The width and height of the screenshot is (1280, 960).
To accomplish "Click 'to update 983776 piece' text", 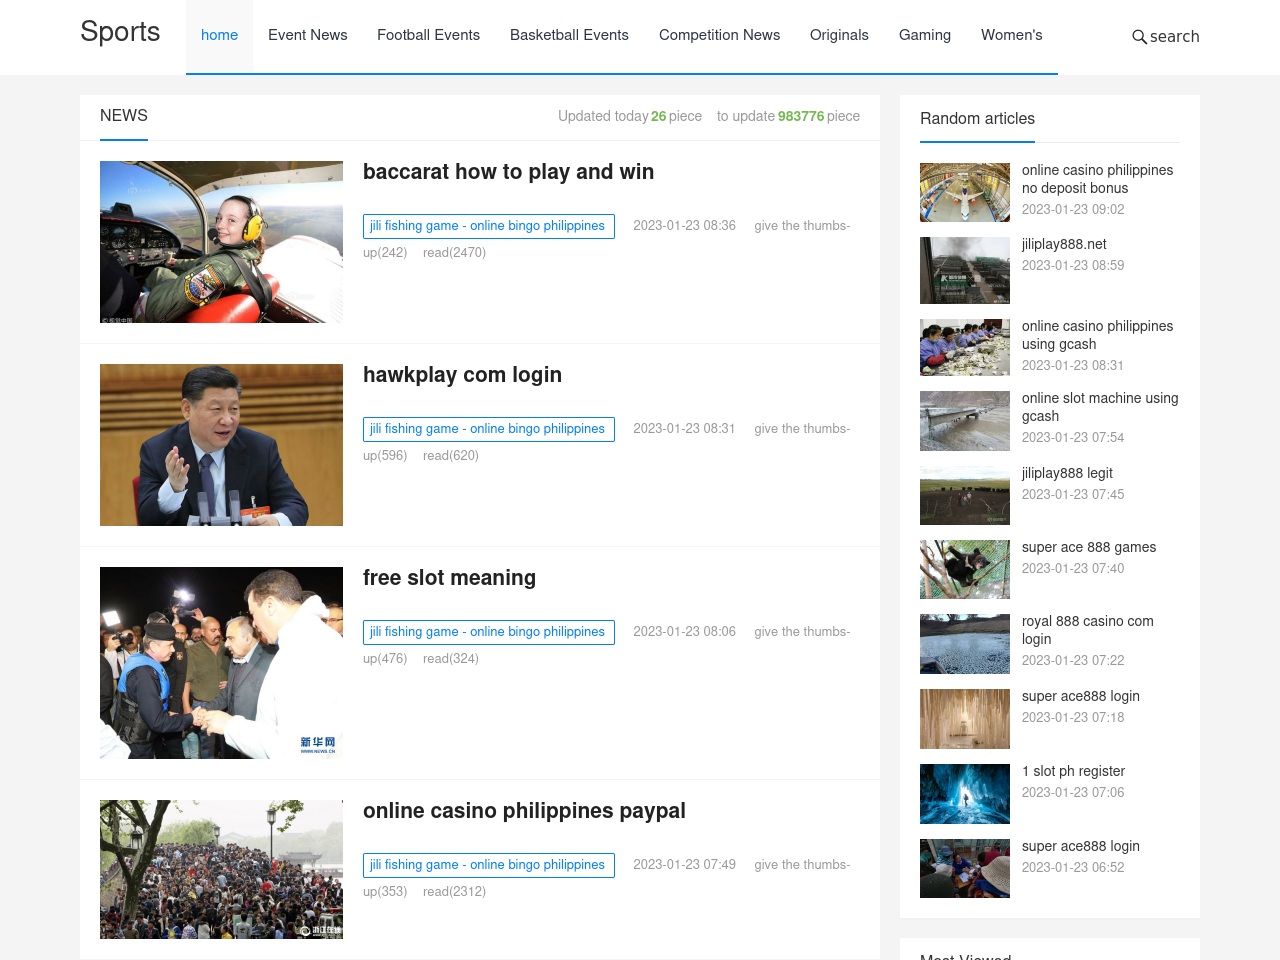I will [x=788, y=116].
